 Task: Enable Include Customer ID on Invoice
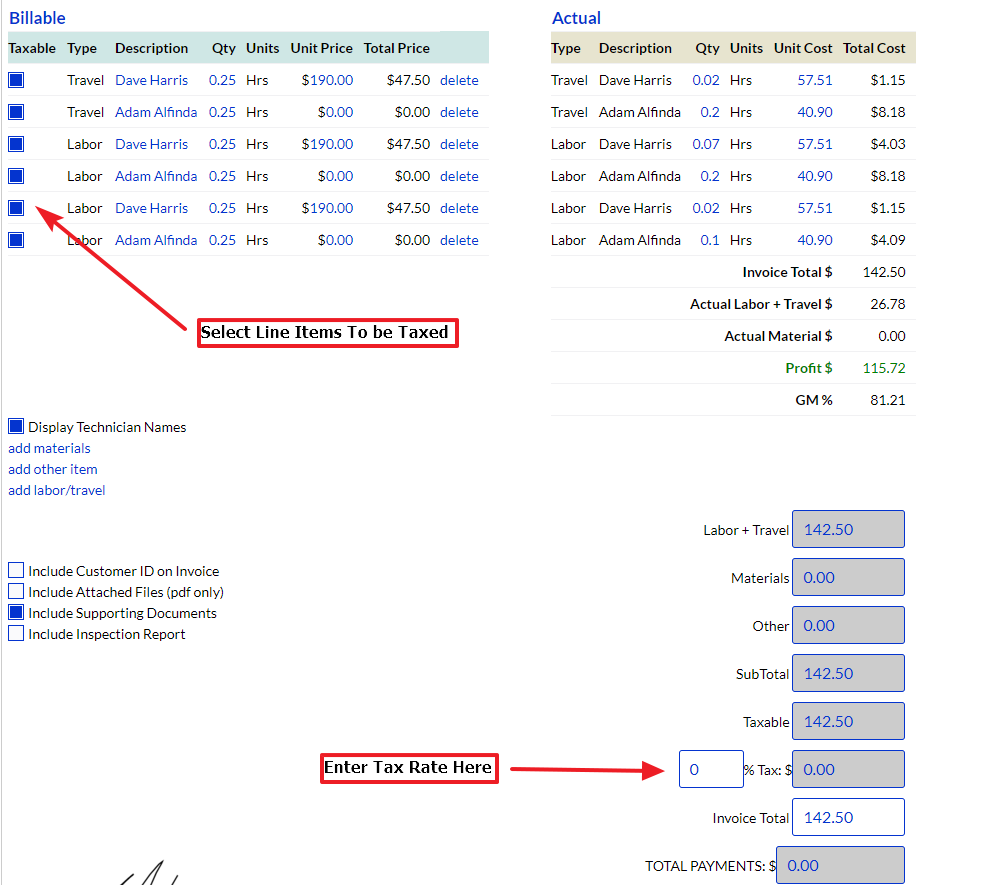click(x=16, y=571)
